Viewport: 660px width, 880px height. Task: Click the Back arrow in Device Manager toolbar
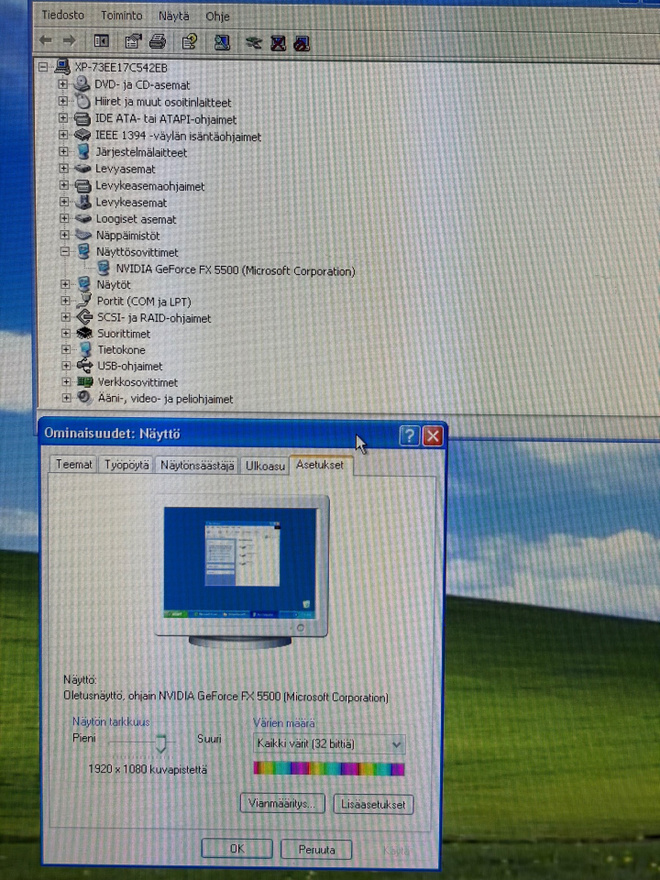45,41
